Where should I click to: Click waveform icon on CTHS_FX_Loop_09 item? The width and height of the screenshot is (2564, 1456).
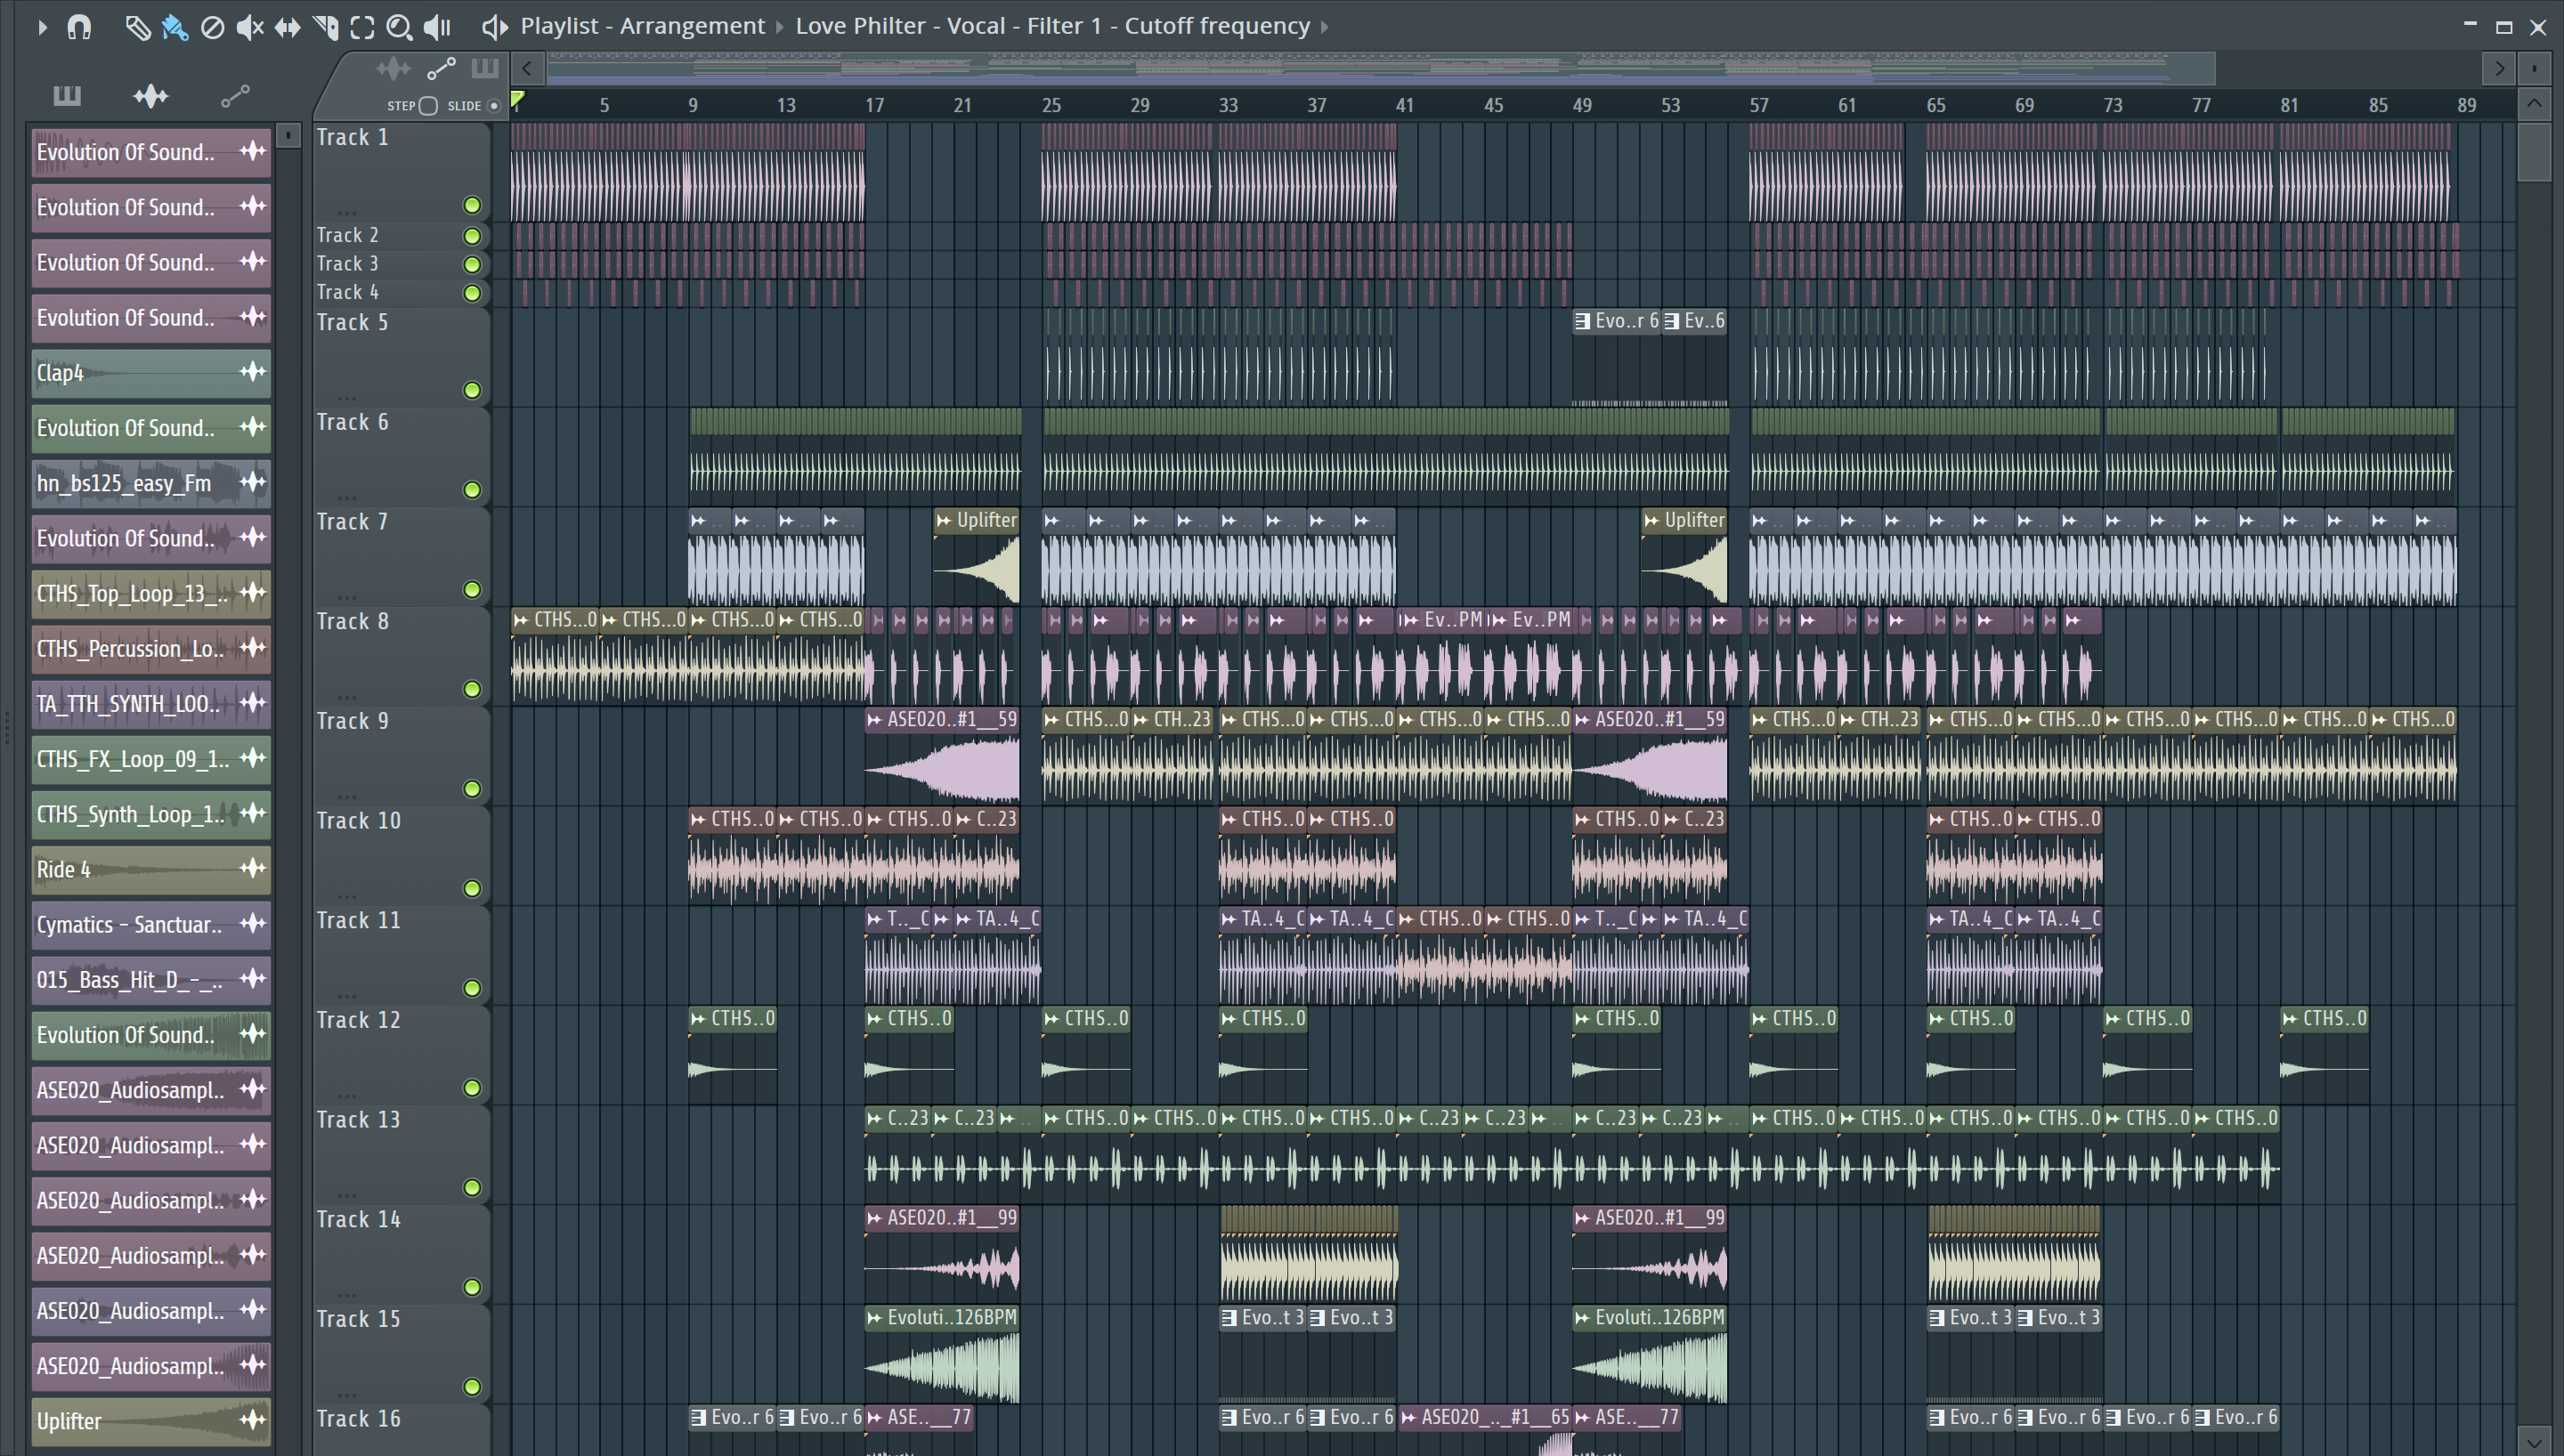253,758
